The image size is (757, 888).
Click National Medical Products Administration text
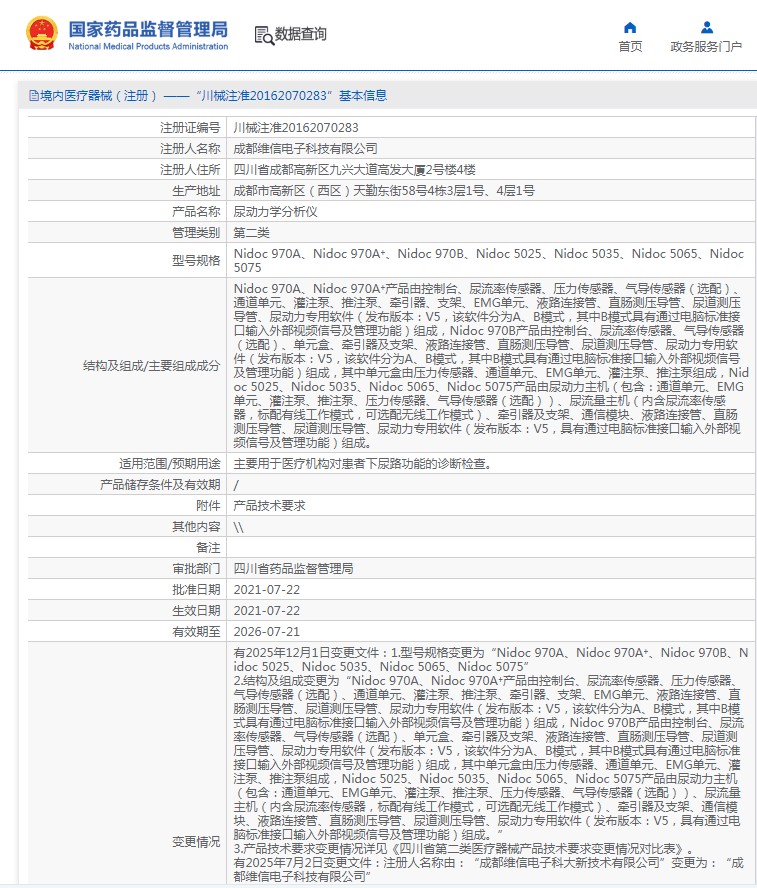pyautogui.click(x=148, y=46)
